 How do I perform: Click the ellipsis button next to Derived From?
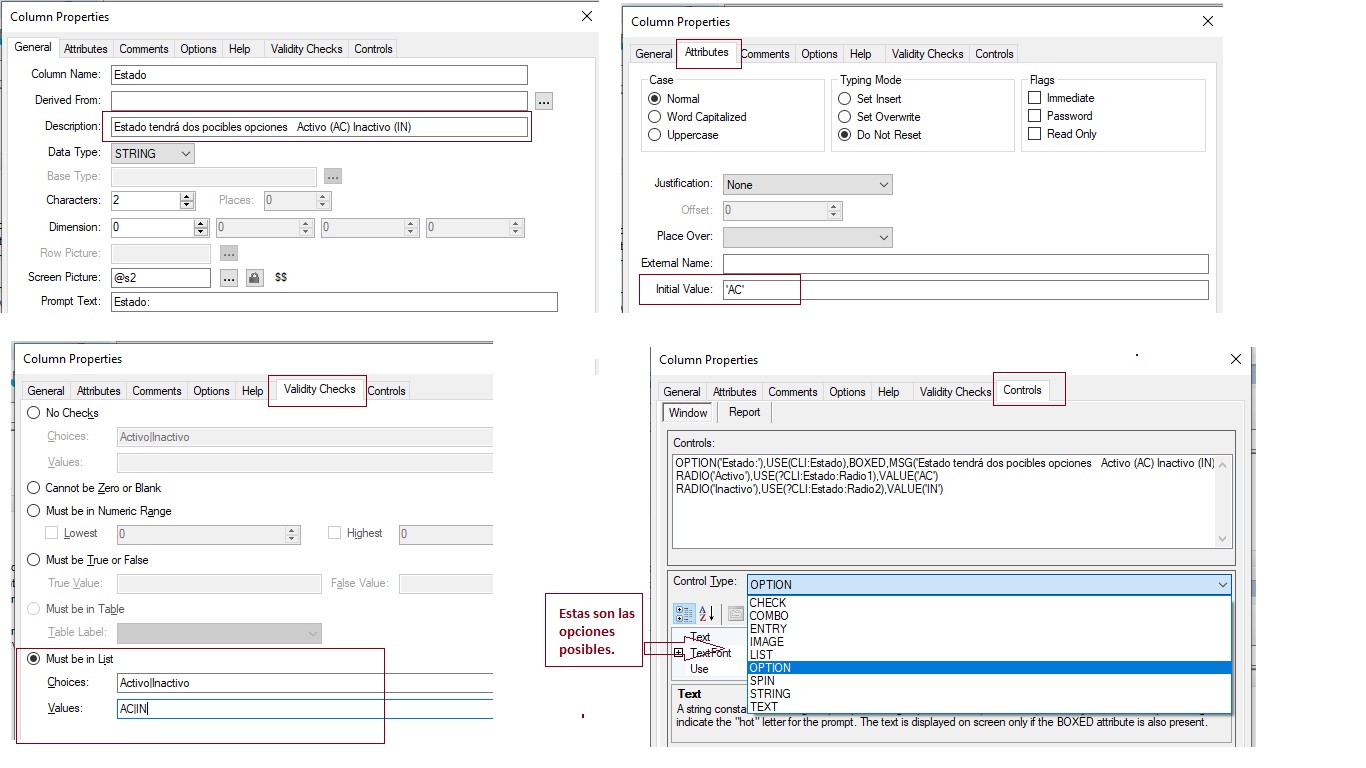point(543,101)
